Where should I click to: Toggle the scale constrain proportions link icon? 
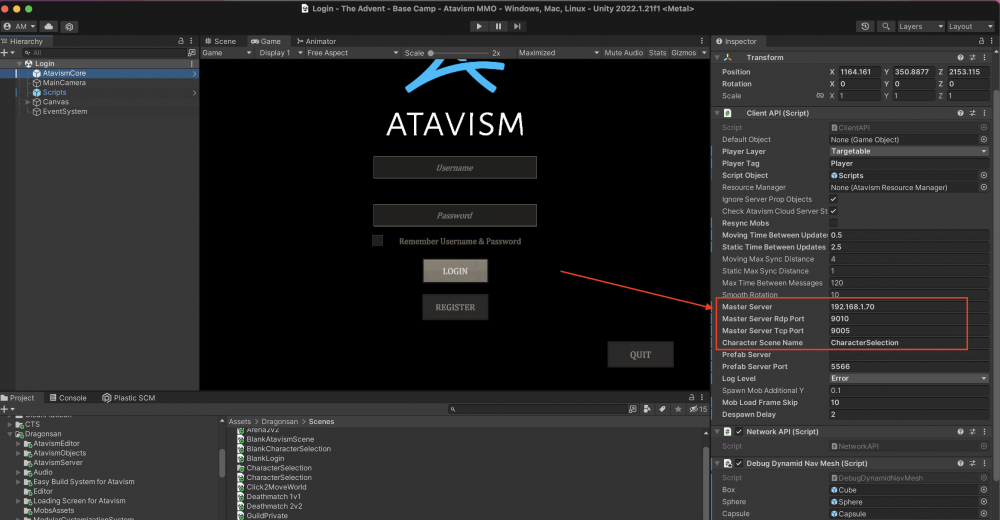pyautogui.click(x=820, y=96)
